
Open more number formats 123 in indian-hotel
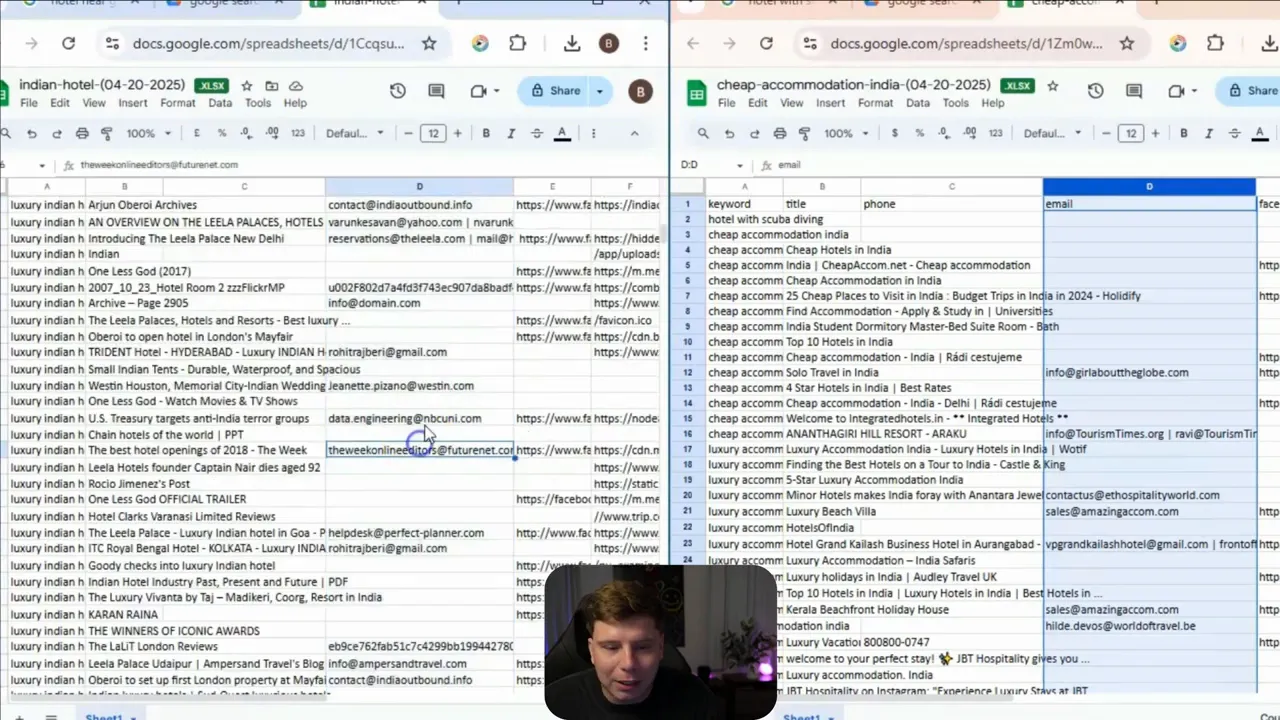pyautogui.click(x=297, y=133)
